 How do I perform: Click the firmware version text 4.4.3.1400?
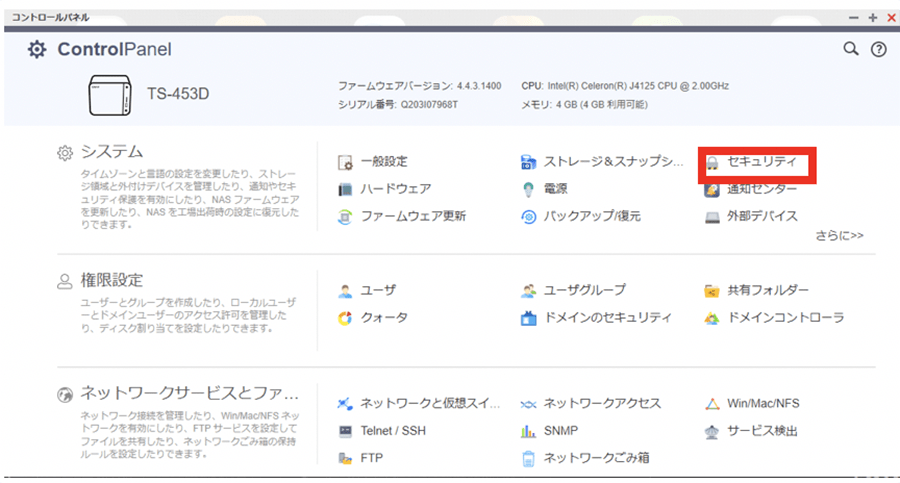tap(479, 86)
